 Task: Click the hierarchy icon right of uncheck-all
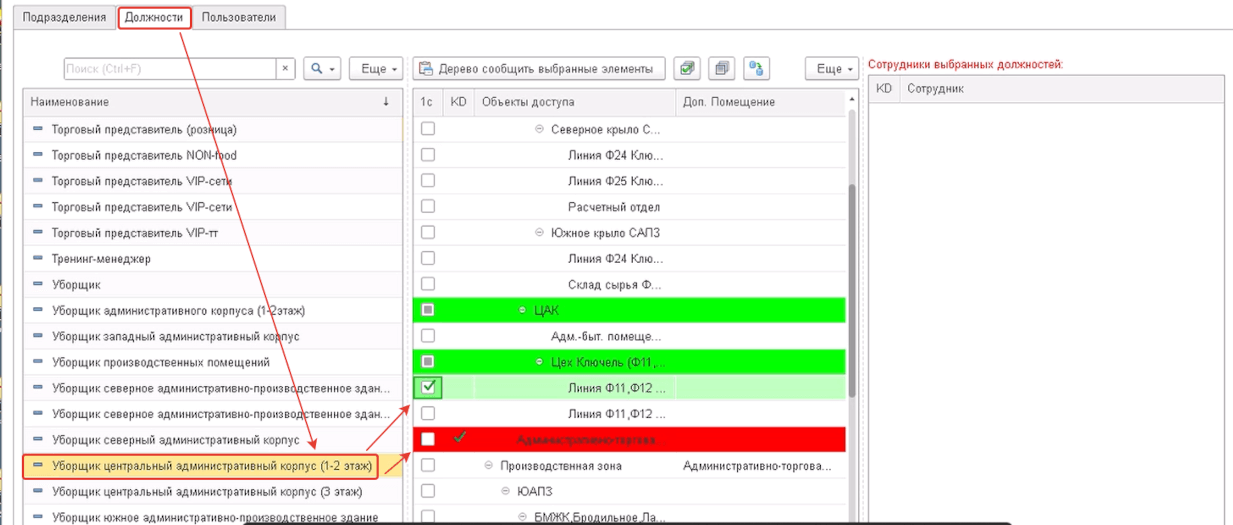click(x=757, y=68)
